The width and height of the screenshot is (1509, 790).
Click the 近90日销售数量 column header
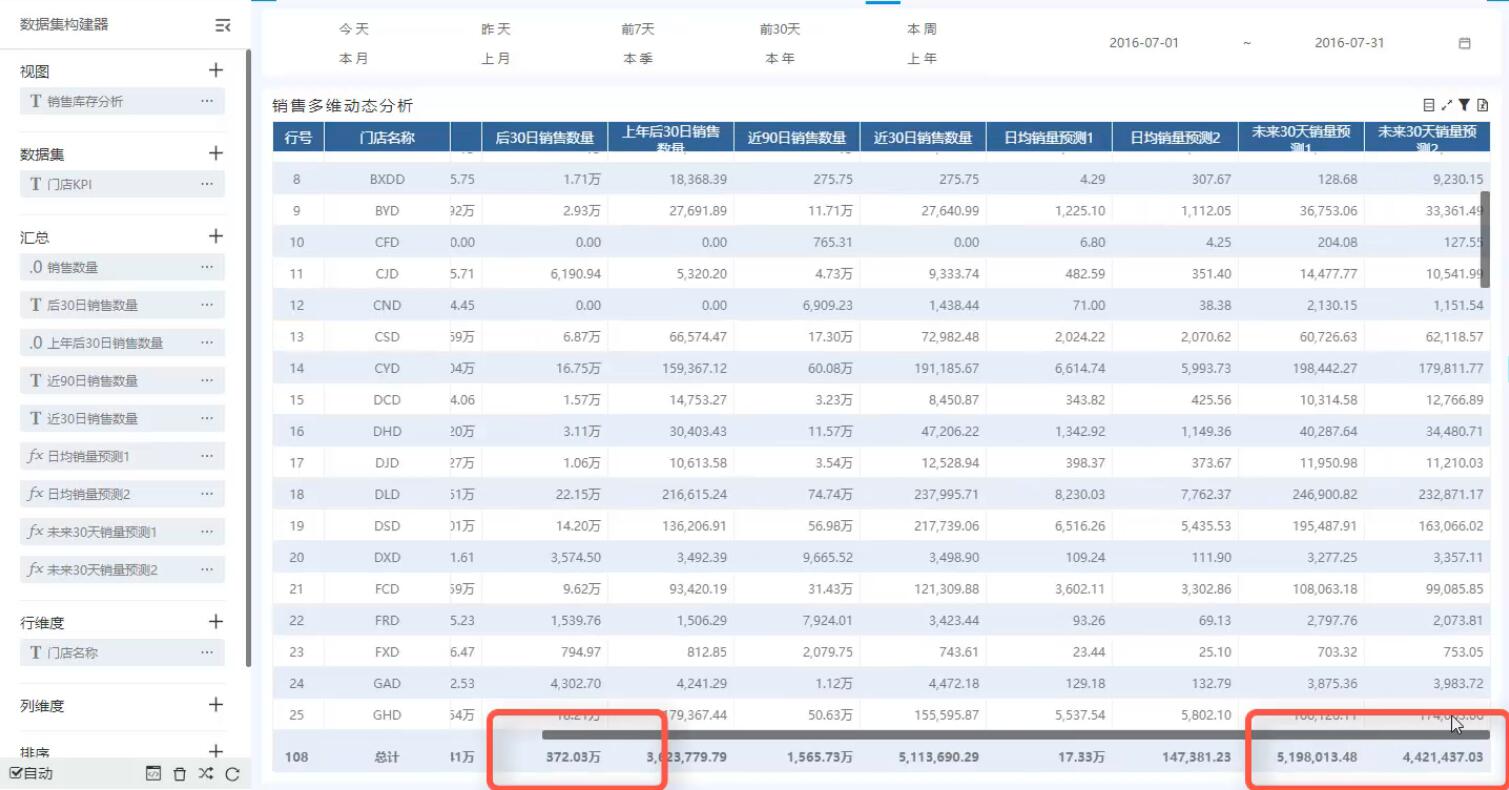pyautogui.click(x=797, y=138)
